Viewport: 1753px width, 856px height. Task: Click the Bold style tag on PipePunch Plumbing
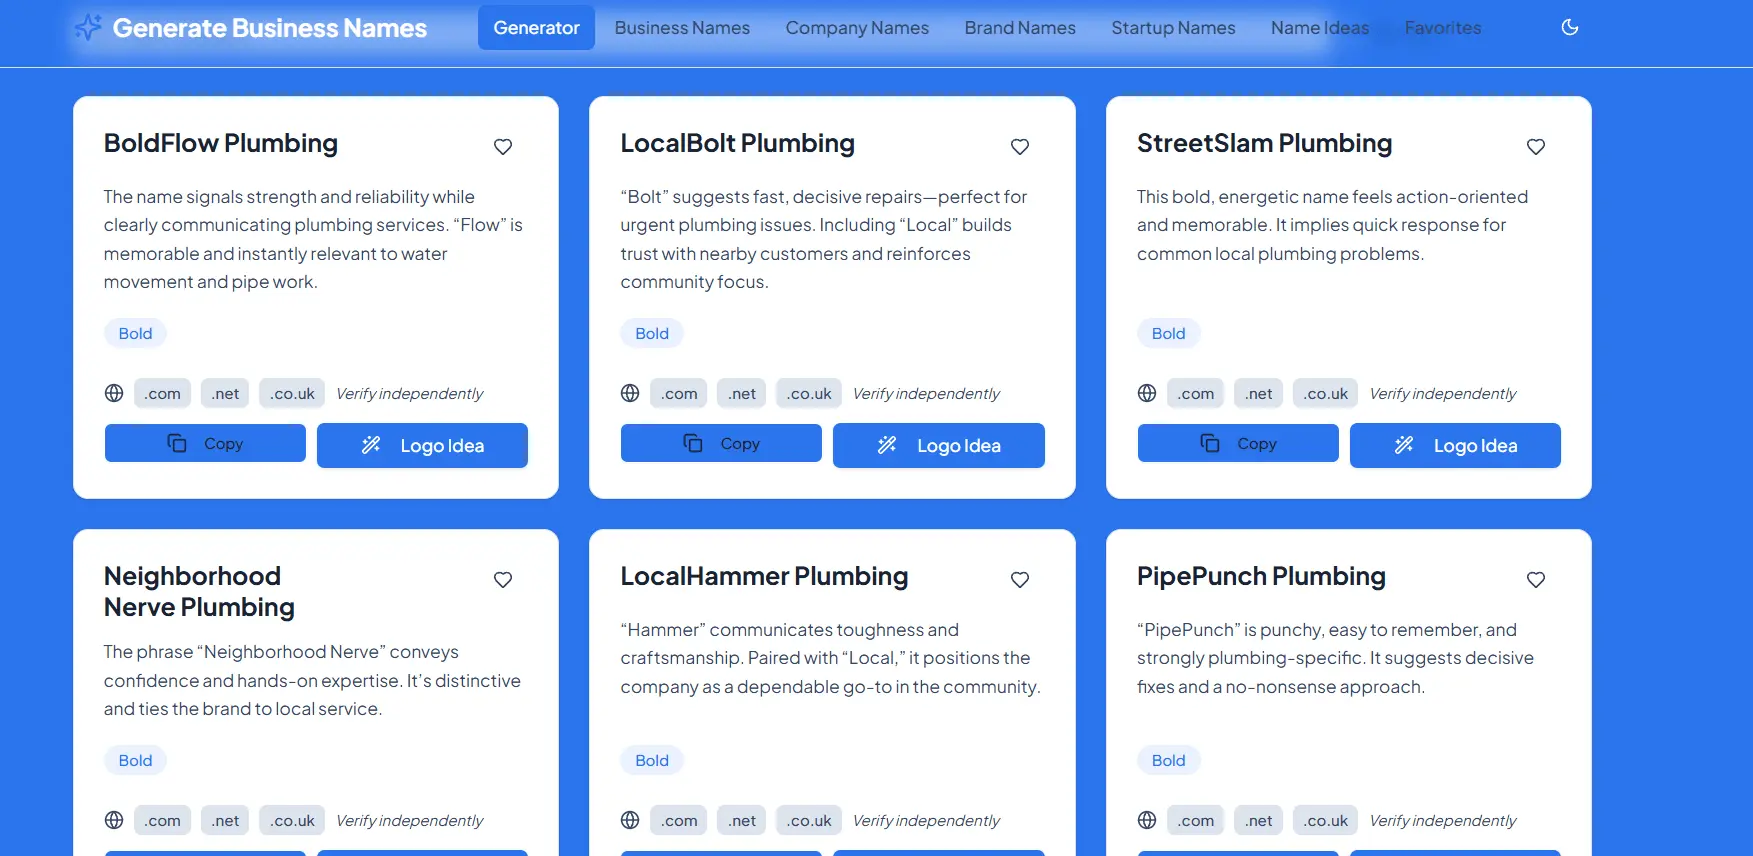click(x=1168, y=760)
